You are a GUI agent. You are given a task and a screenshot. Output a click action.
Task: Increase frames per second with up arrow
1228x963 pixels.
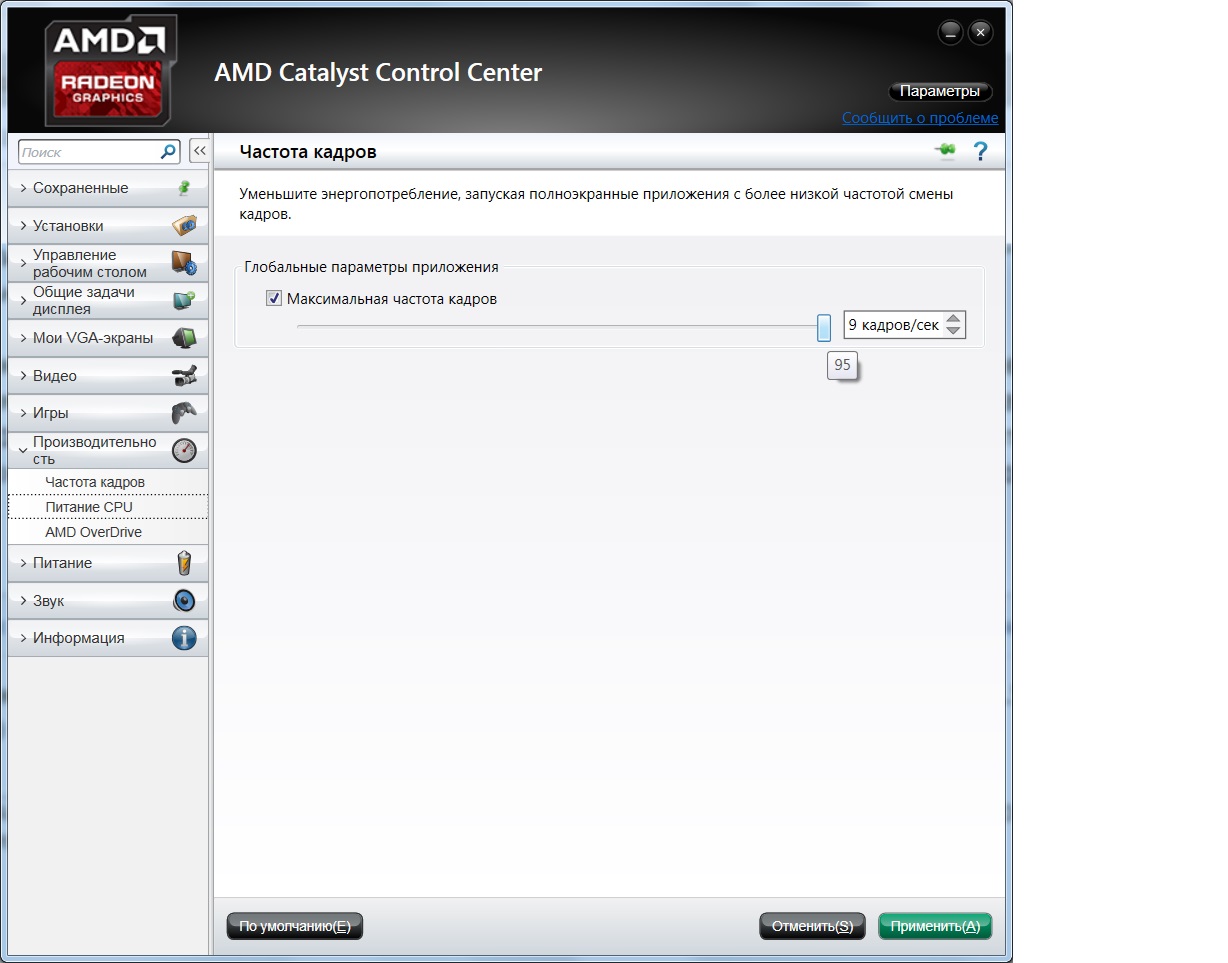coord(954,318)
